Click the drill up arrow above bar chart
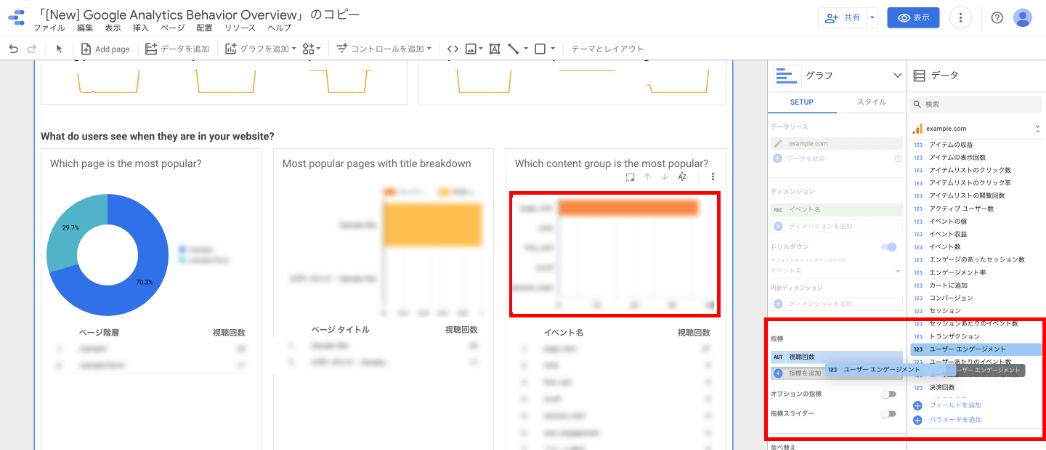1046x450 pixels. pyautogui.click(x=646, y=177)
